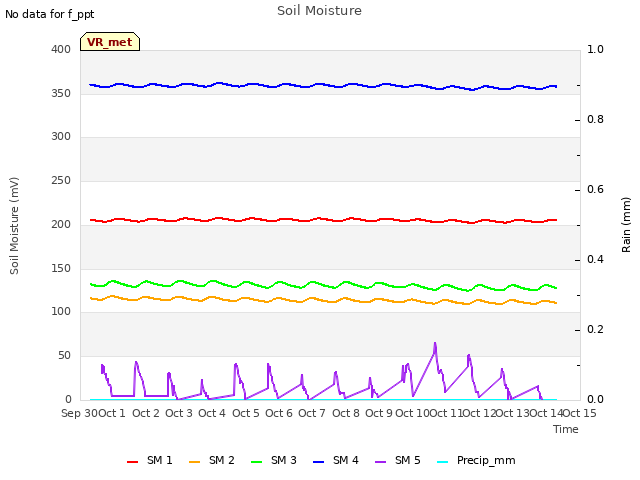
Task: Click the blue SM 4 legend swatch
Action: (x=319, y=462)
